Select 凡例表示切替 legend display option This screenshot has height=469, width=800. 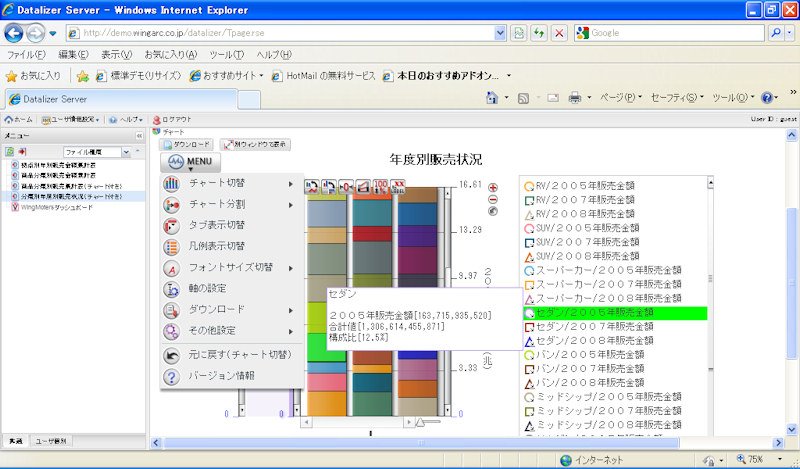tap(232, 246)
